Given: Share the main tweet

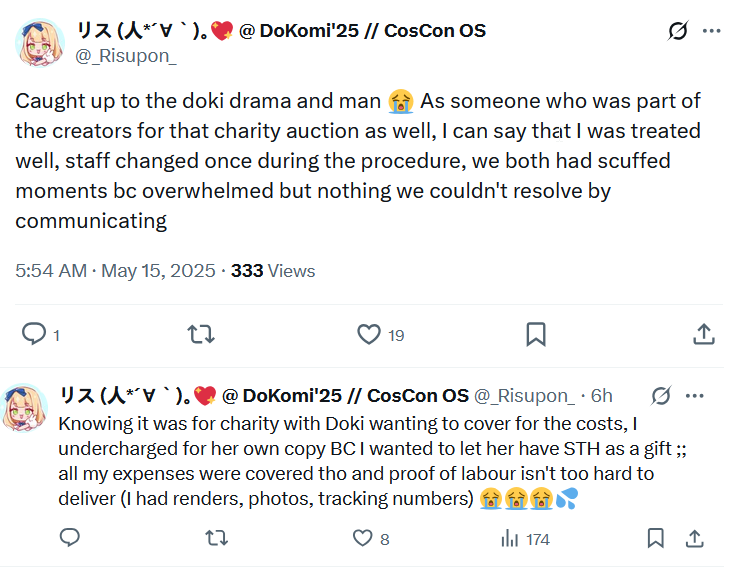Looking at the screenshot, I should point(703,334).
